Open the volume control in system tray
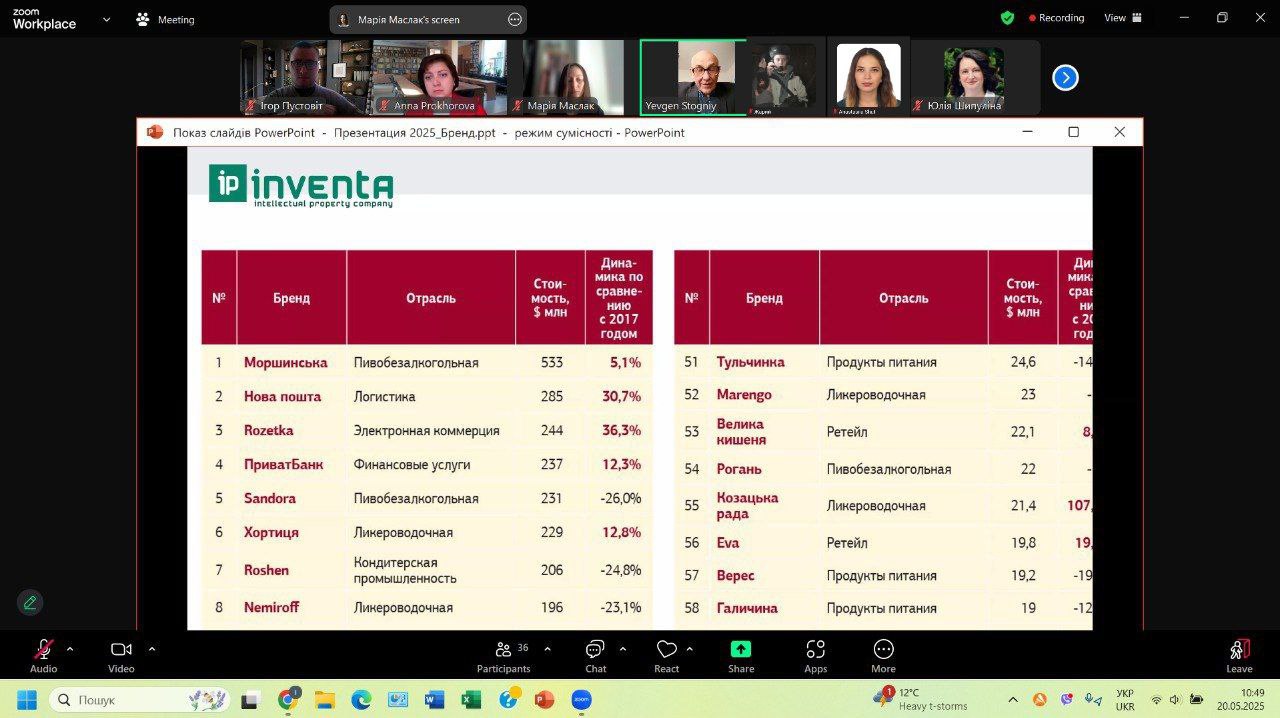The height and width of the screenshot is (718, 1280). point(1175,699)
